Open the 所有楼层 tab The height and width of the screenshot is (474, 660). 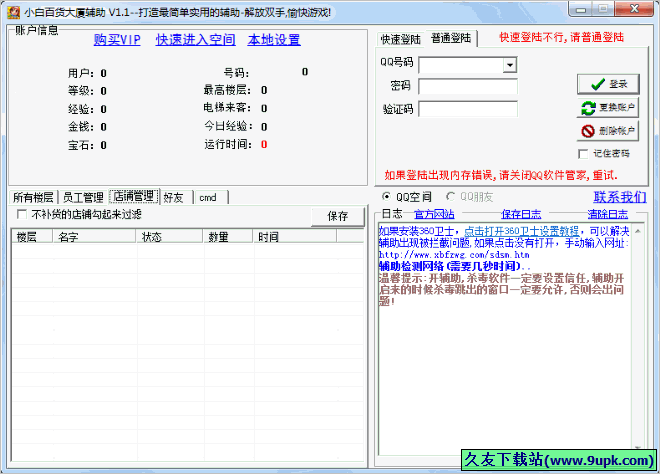tap(33, 197)
